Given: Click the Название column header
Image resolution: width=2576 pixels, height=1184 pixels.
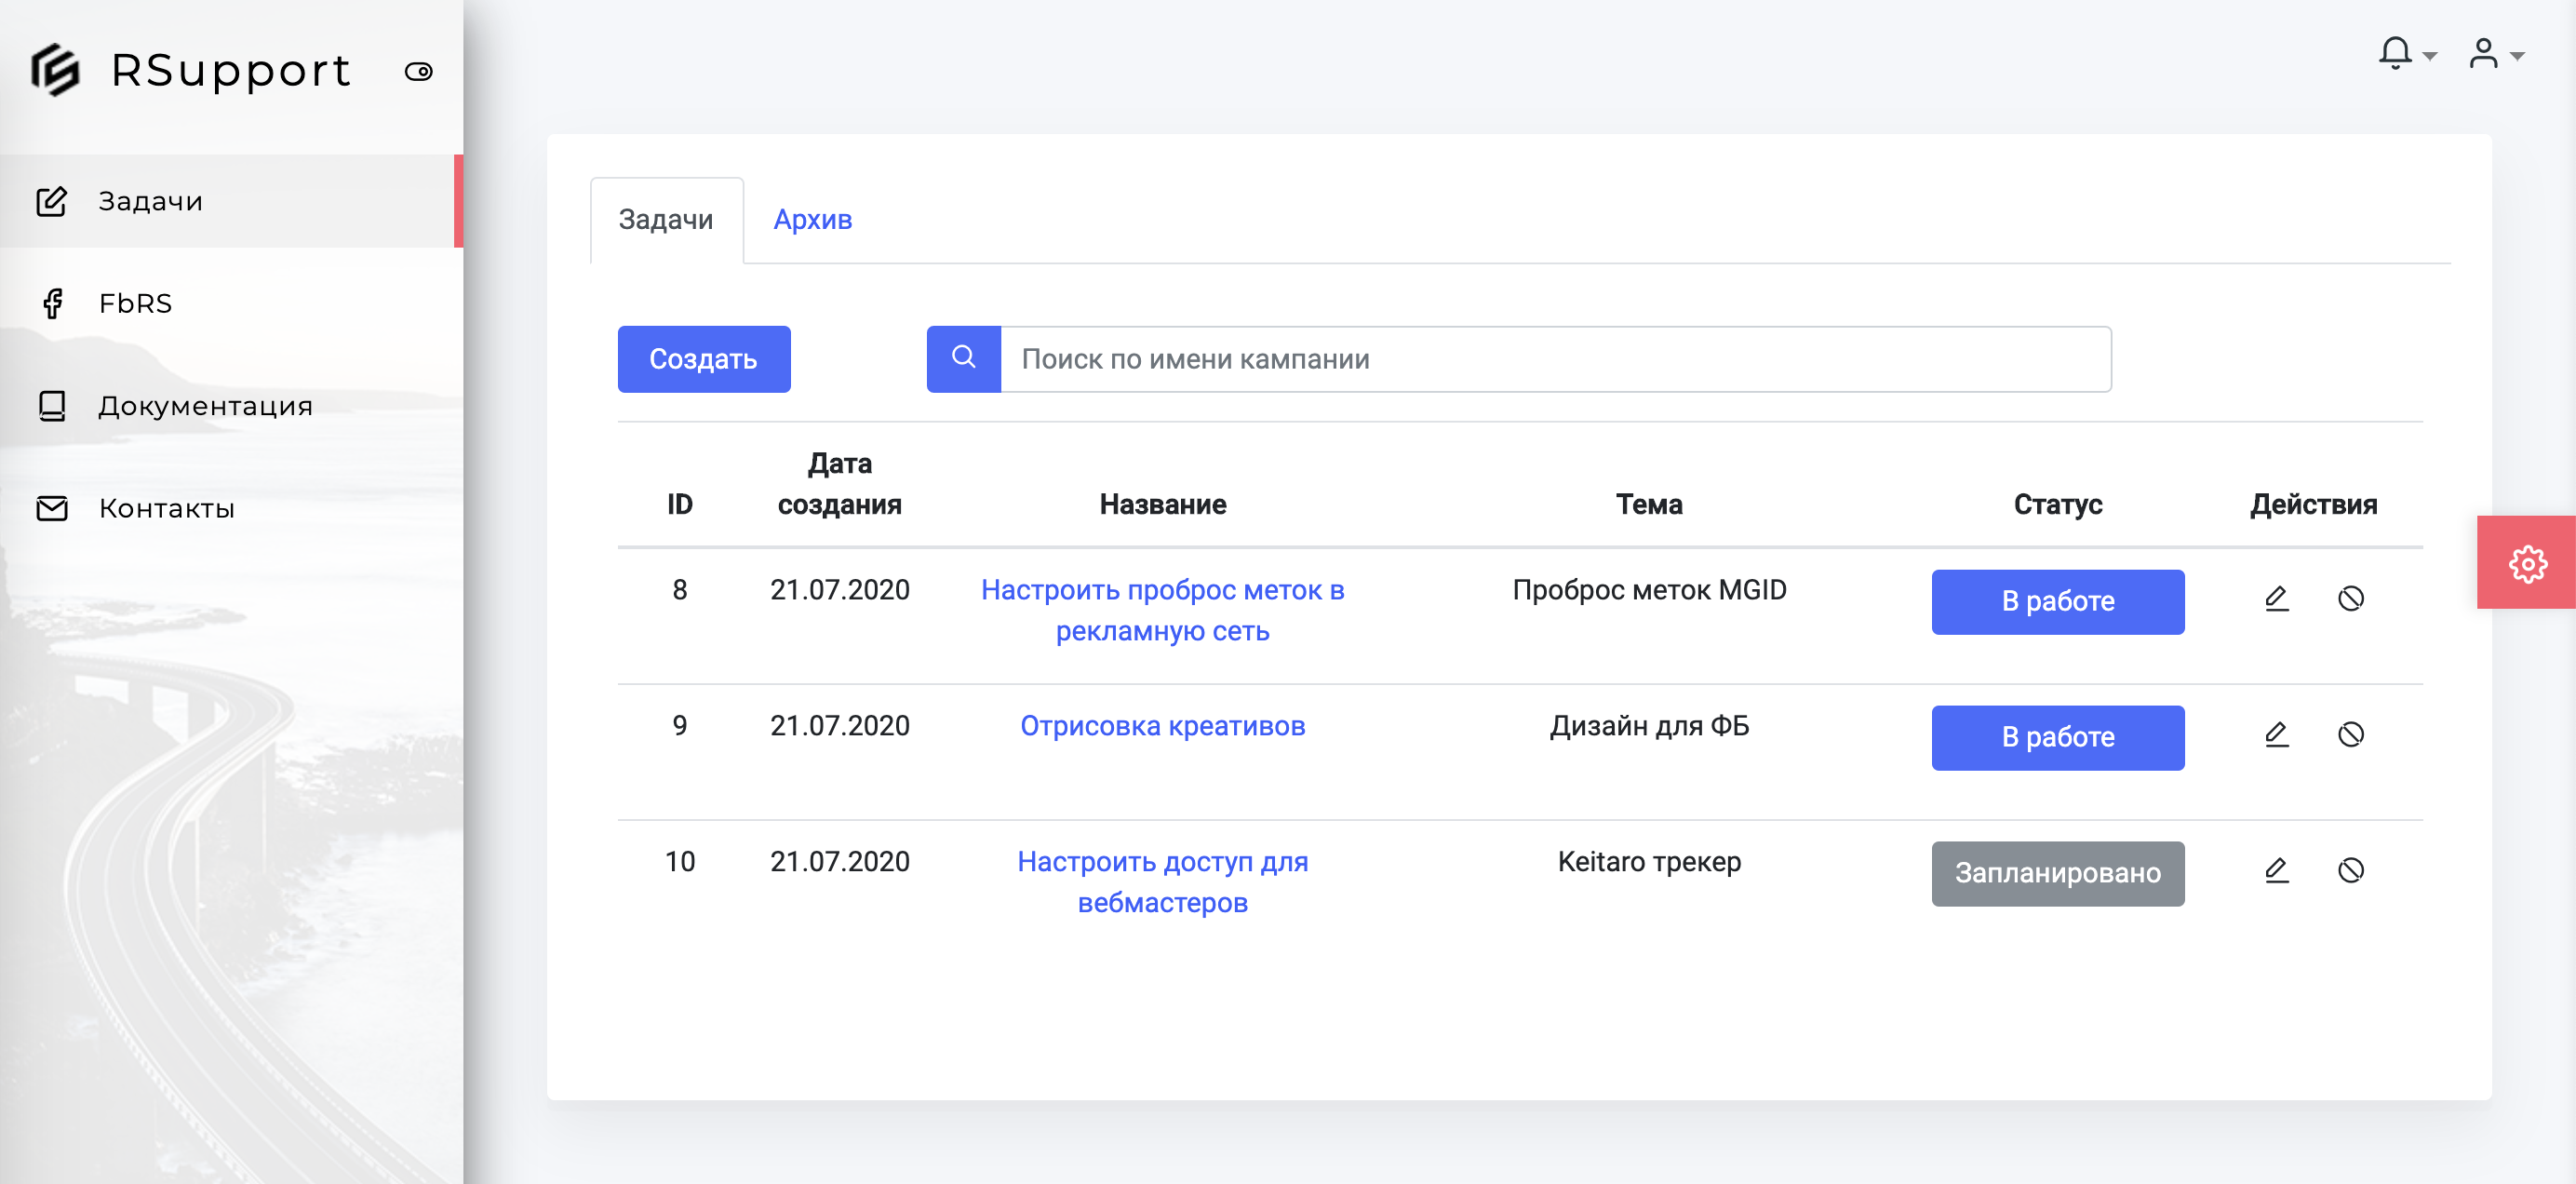Looking at the screenshot, I should [1163, 505].
